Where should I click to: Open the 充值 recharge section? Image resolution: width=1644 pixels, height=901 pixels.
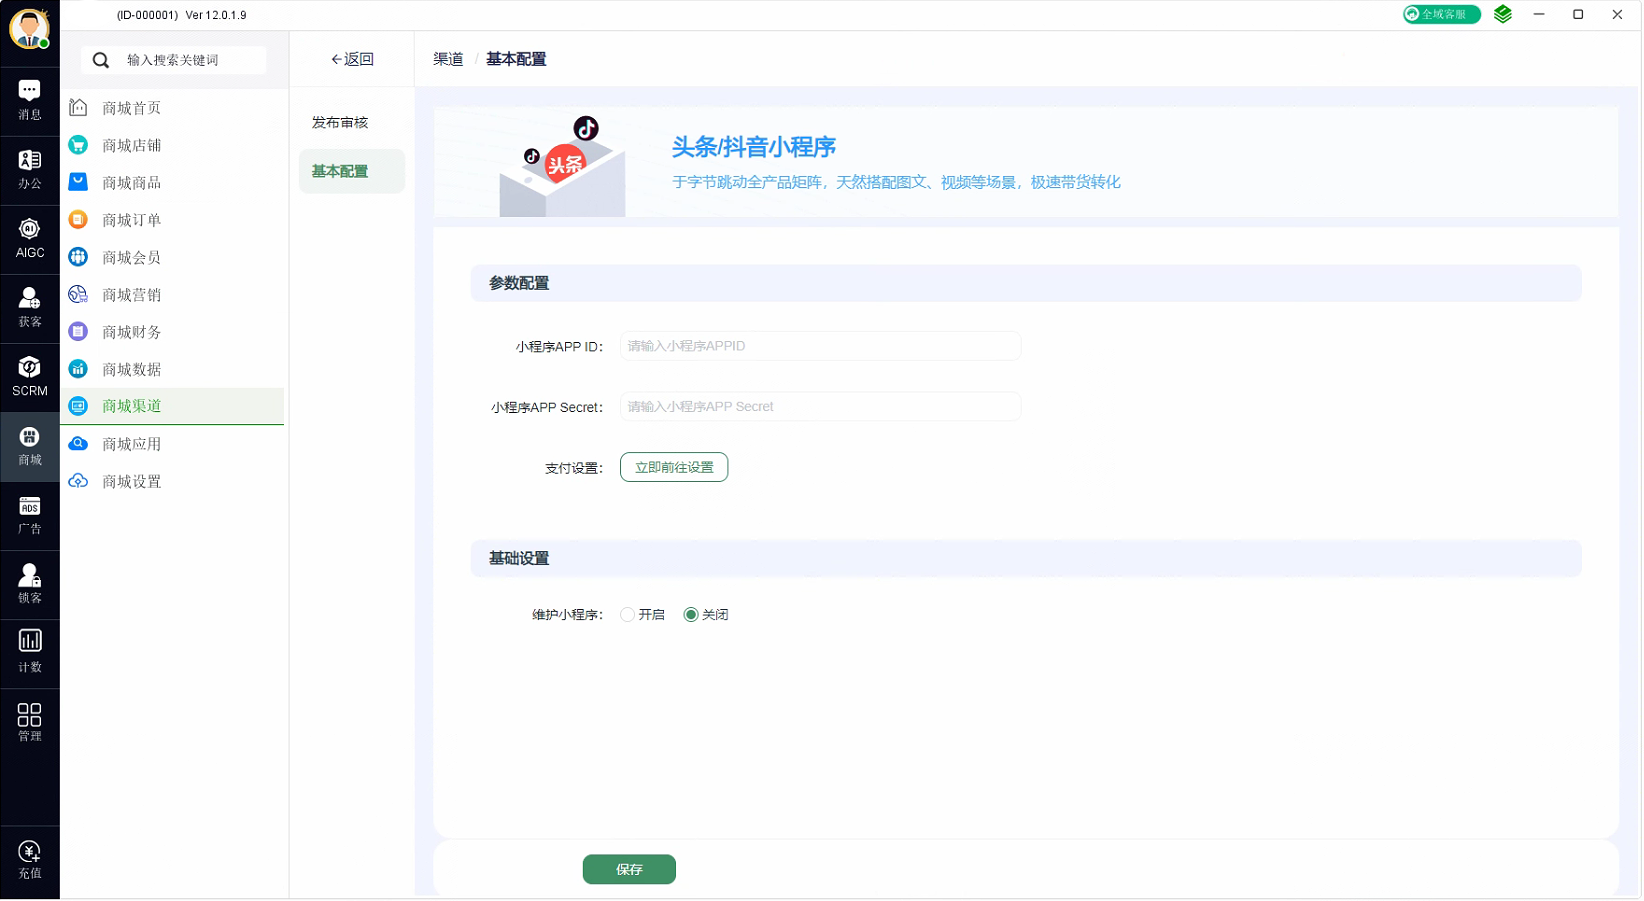click(30, 859)
